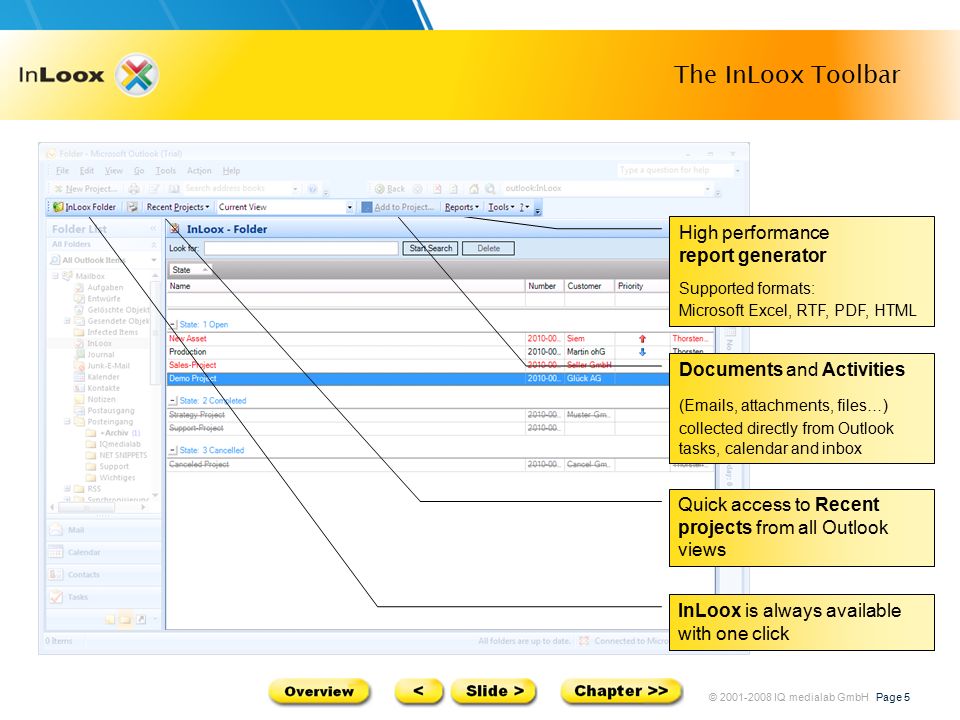
Task: Click the Overview slide button
Action: tap(319, 691)
